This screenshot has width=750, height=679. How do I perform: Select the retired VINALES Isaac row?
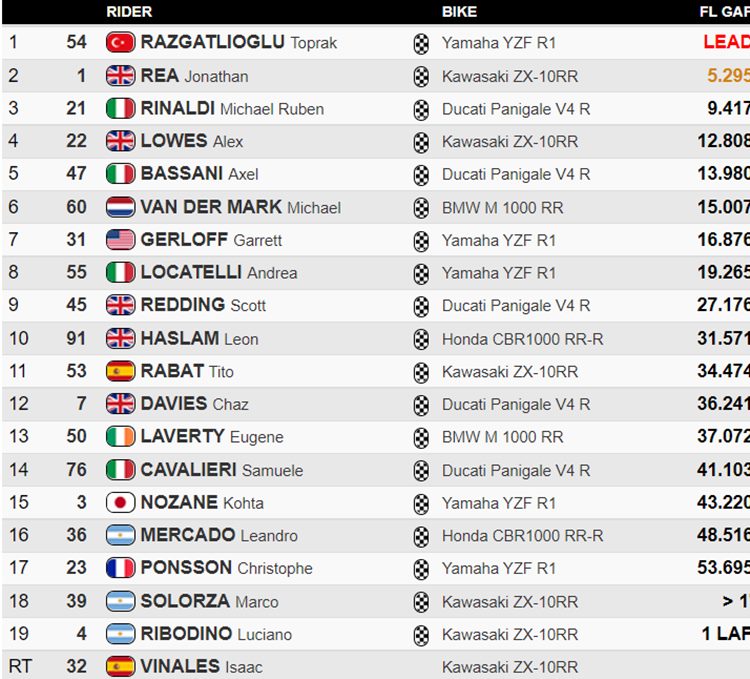376,666
